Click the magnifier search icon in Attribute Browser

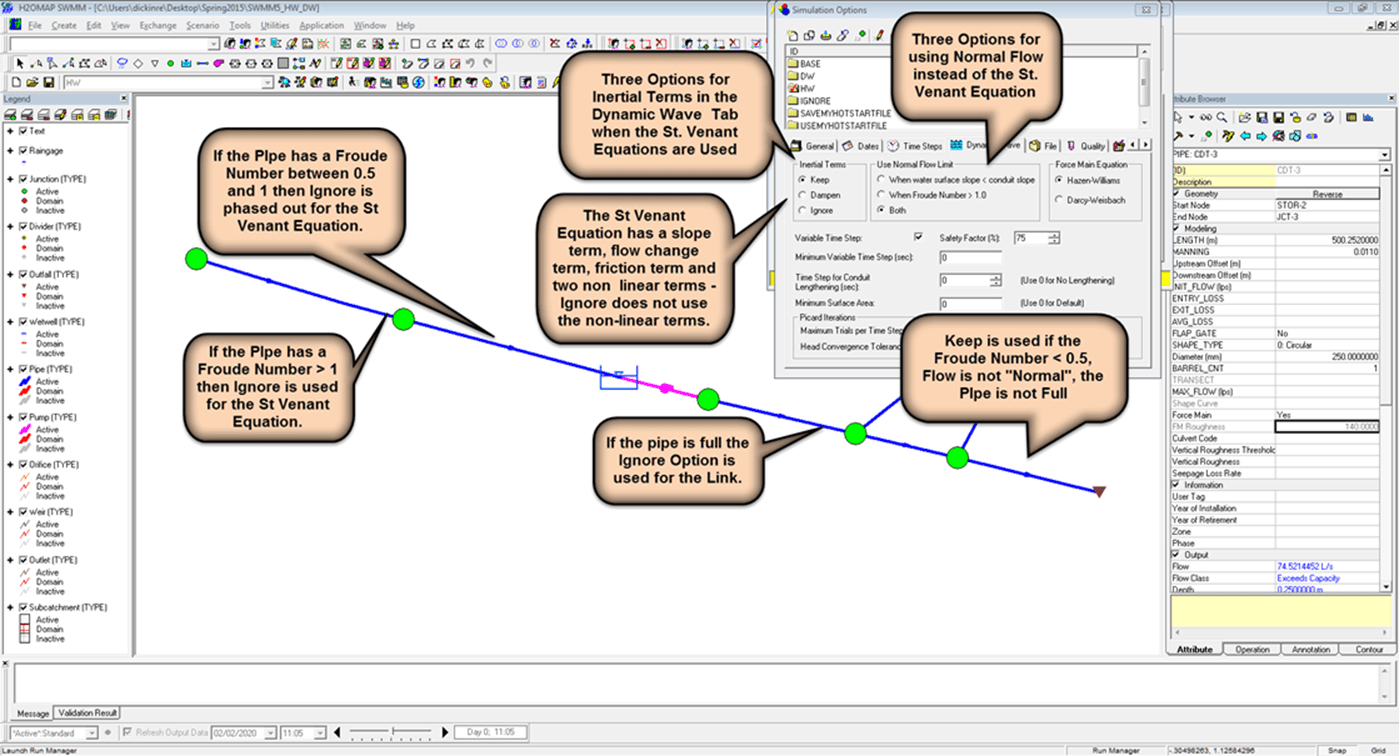point(1221,117)
